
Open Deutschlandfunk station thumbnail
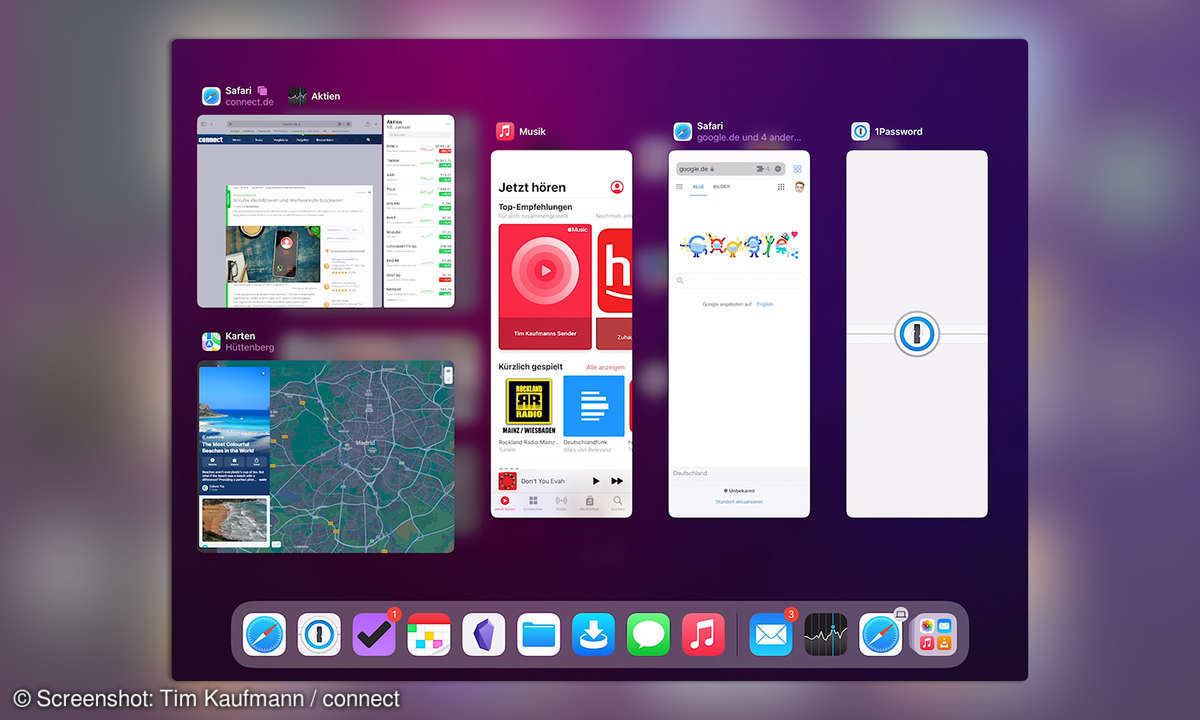pos(594,405)
